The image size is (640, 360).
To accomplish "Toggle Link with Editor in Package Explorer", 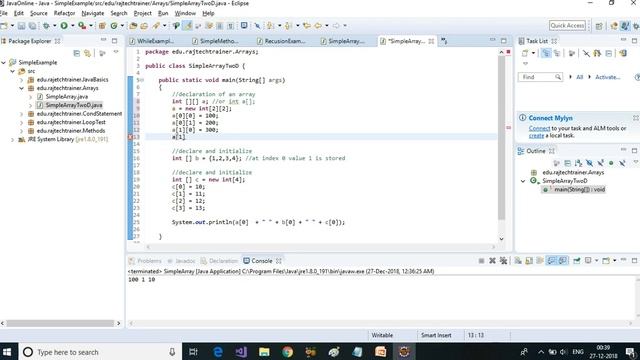I will click(87, 53).
